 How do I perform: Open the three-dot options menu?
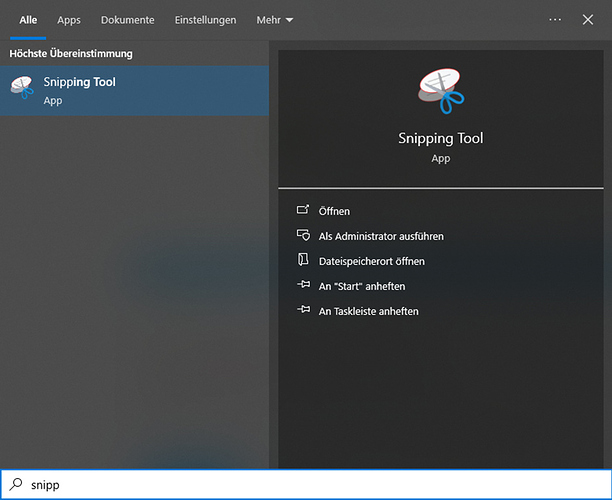click(x=555, y=20)
